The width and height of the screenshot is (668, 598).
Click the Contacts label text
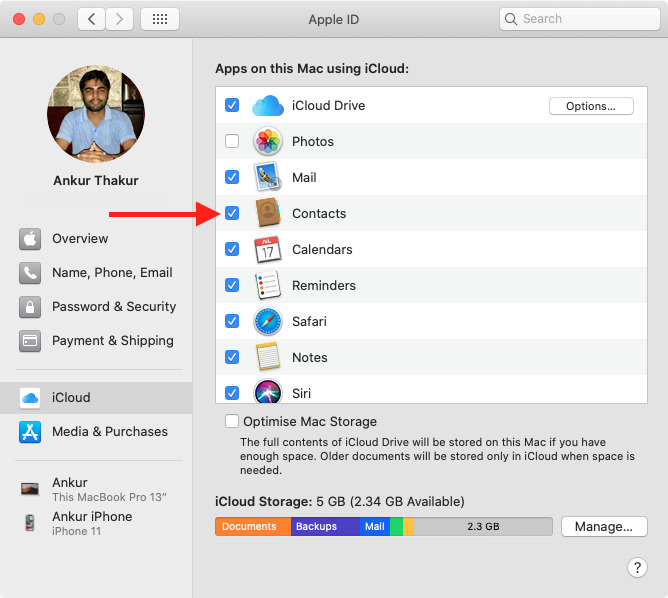coord(319,213)
